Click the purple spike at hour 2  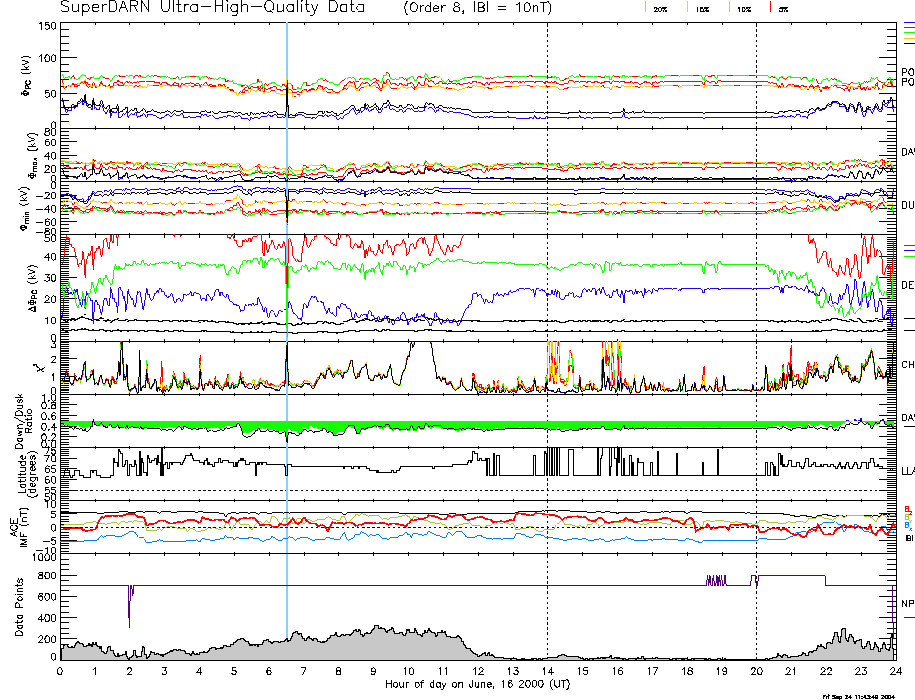tap(130, 605)
